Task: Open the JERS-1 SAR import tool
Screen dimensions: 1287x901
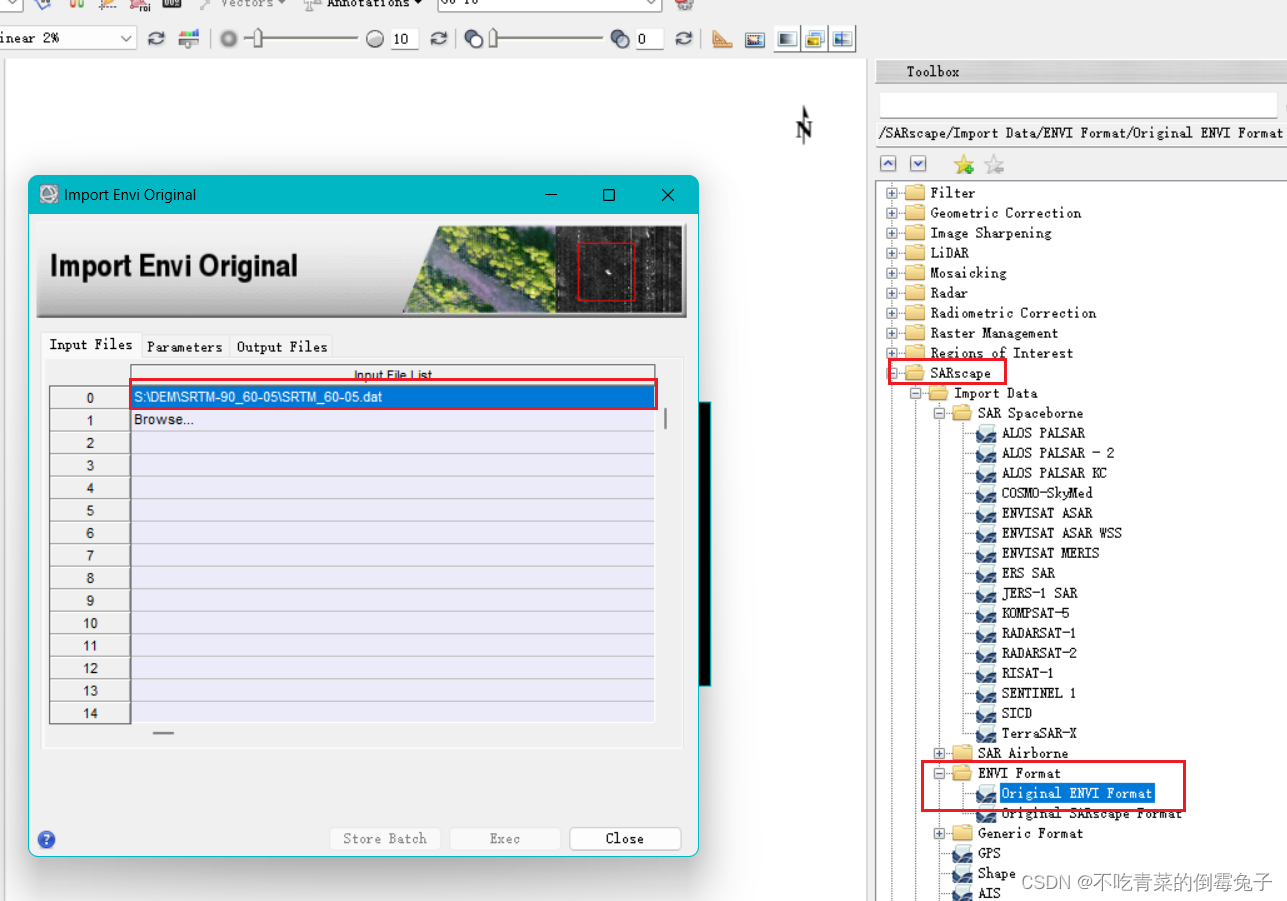Action: 1039,593
